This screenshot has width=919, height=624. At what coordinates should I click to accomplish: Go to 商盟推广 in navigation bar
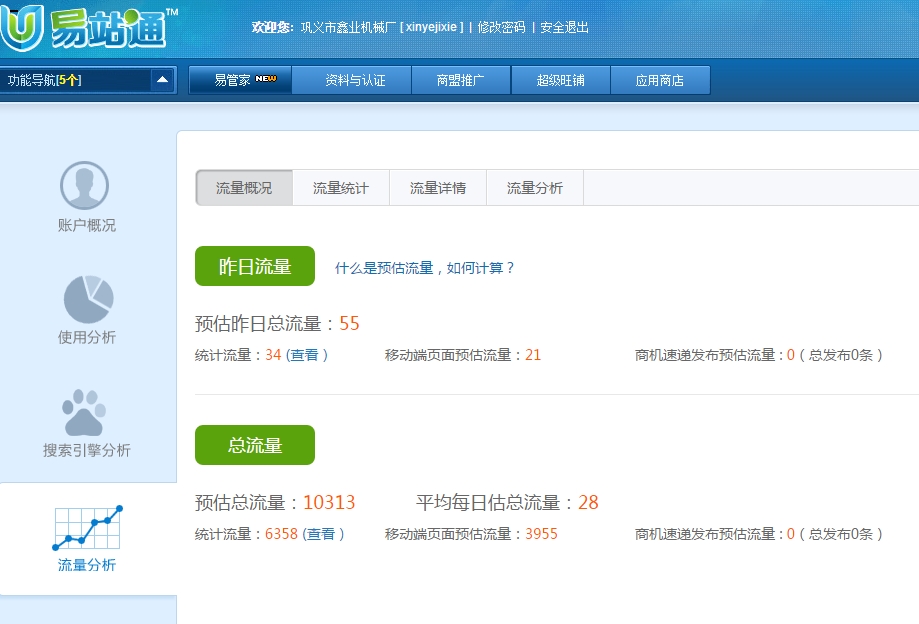click(x=461, y=80)
